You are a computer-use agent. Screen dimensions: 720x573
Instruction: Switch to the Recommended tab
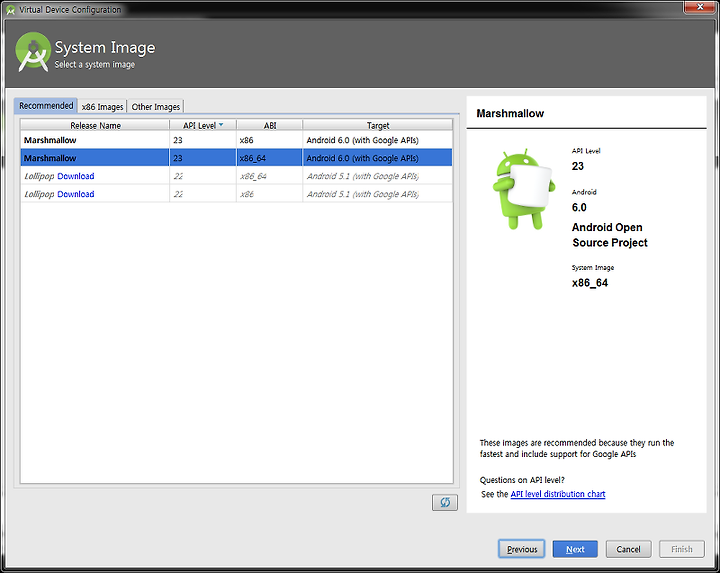click(x=46, y=106)
